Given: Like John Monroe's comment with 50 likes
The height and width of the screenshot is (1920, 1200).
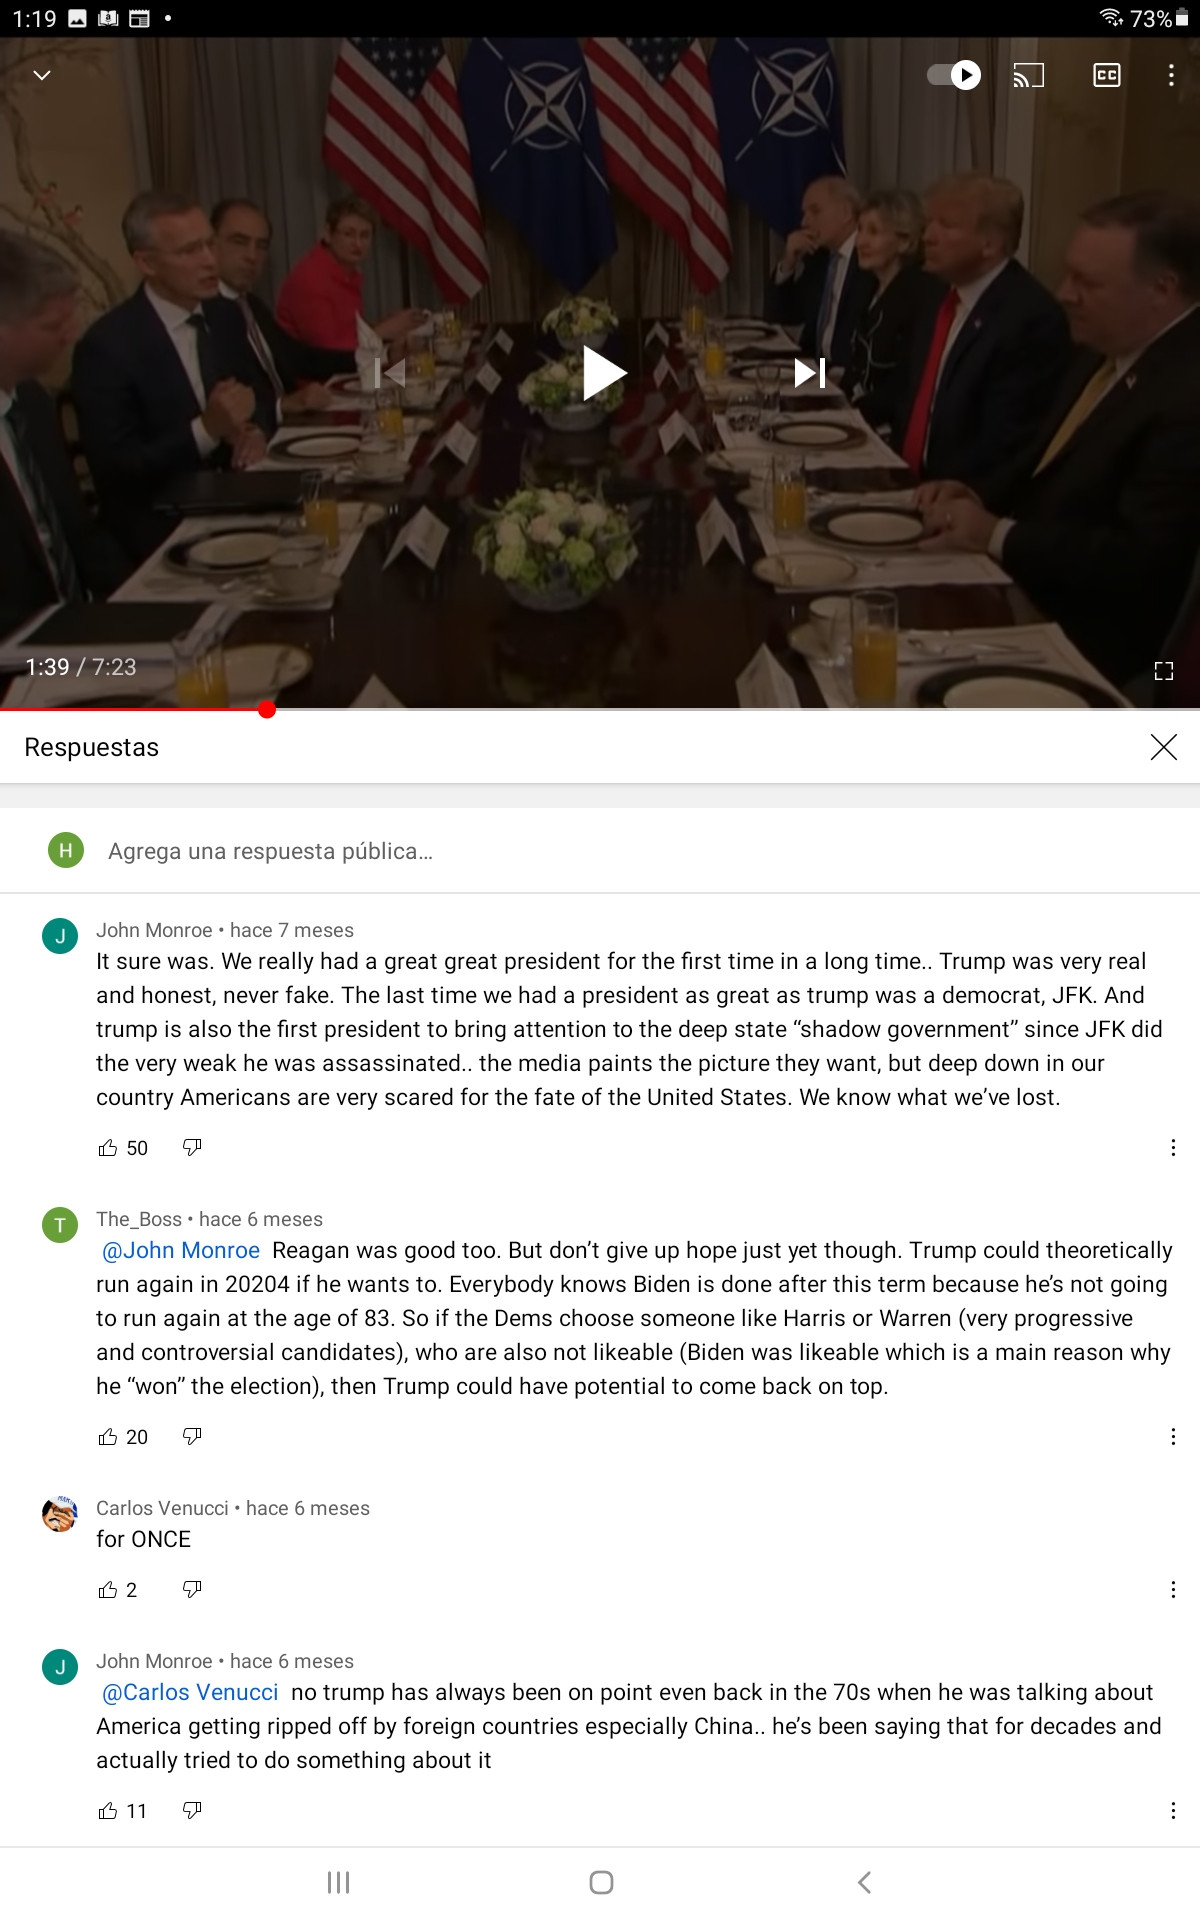Looking at the screenshot, I should (x=108, y=1148).
